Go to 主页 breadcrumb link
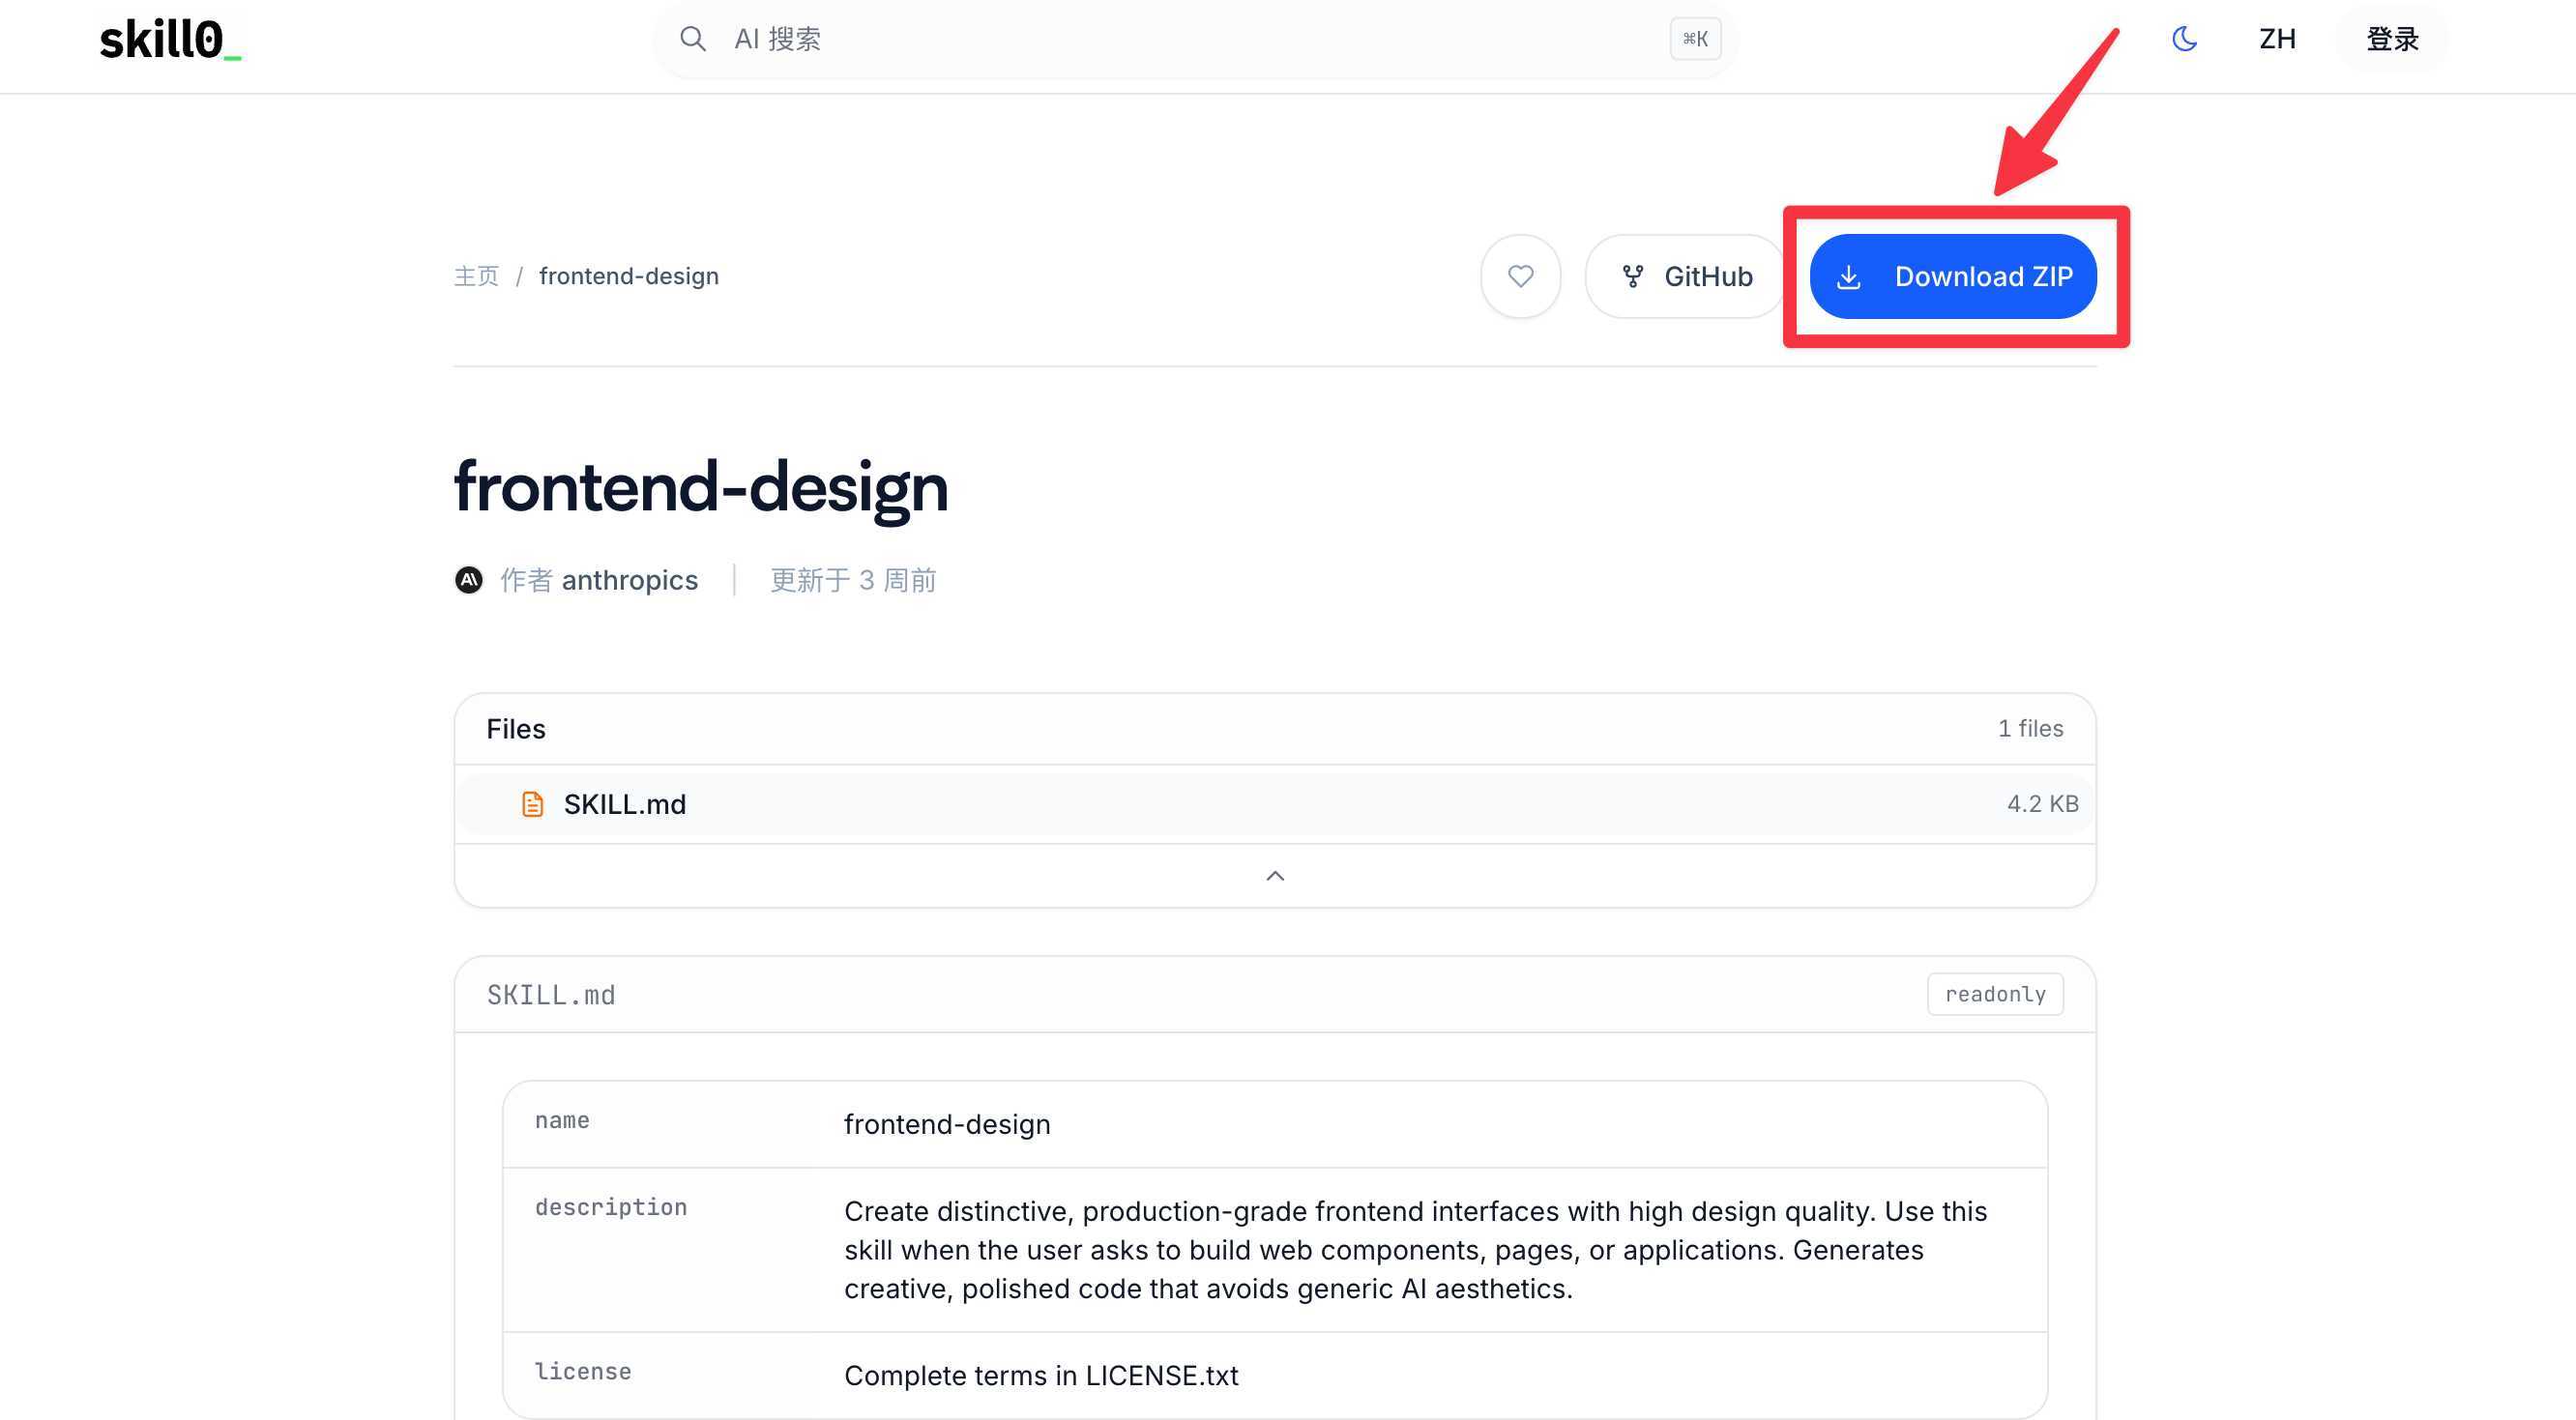This screenshot has height=1420, width=2576. tap(476, 276)
